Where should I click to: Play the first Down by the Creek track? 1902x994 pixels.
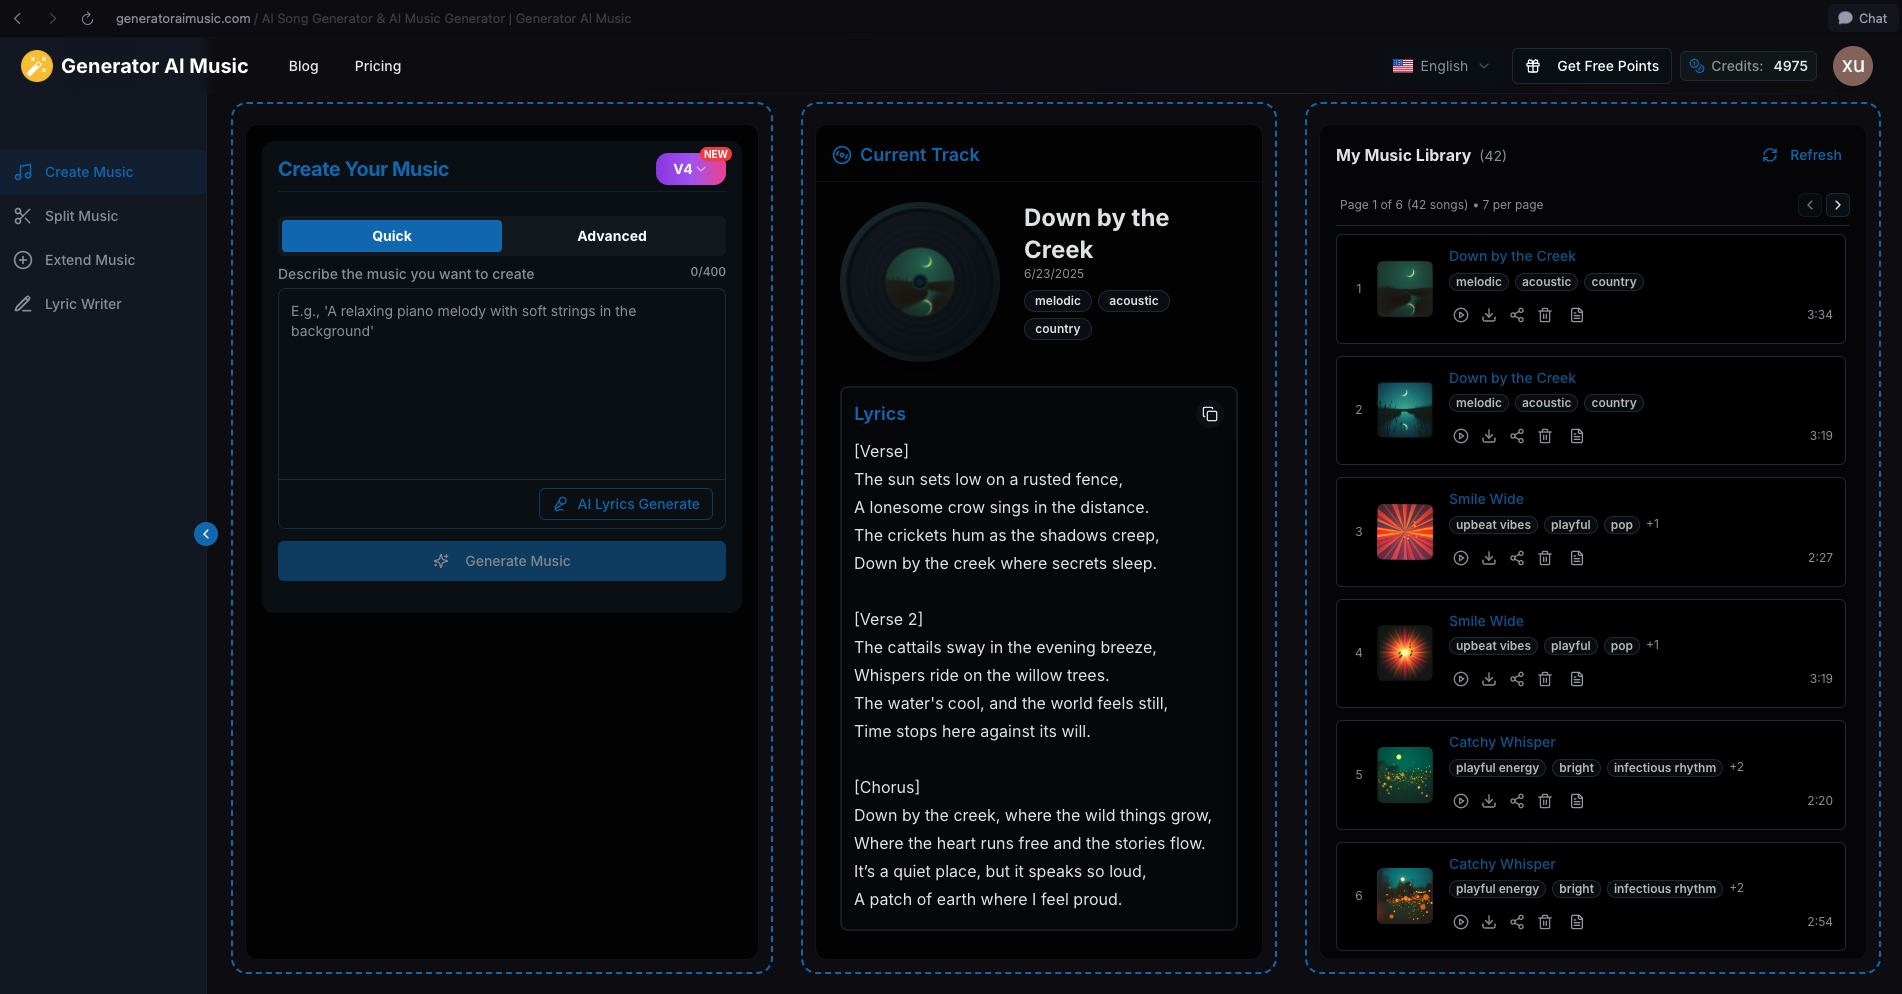point(1461,315)
